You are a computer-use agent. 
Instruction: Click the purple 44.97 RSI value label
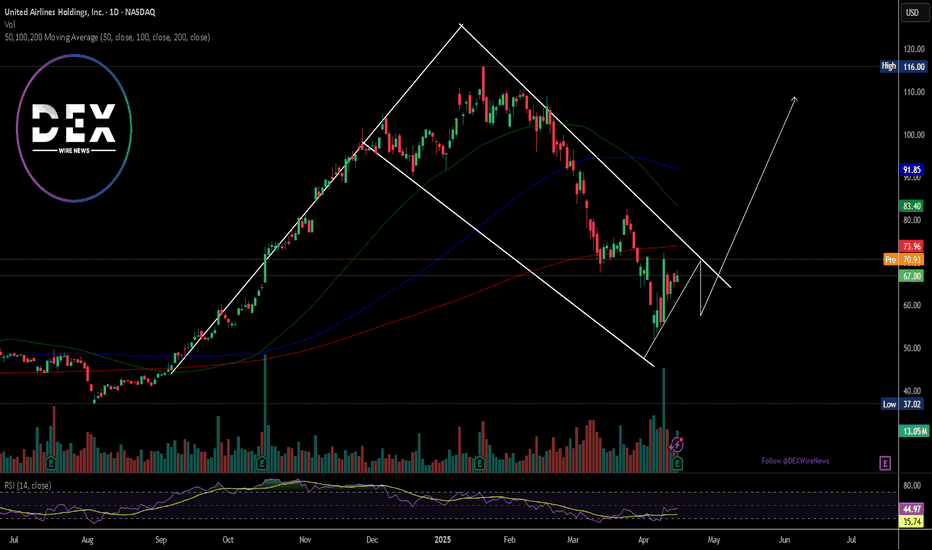tap(912, 510)
